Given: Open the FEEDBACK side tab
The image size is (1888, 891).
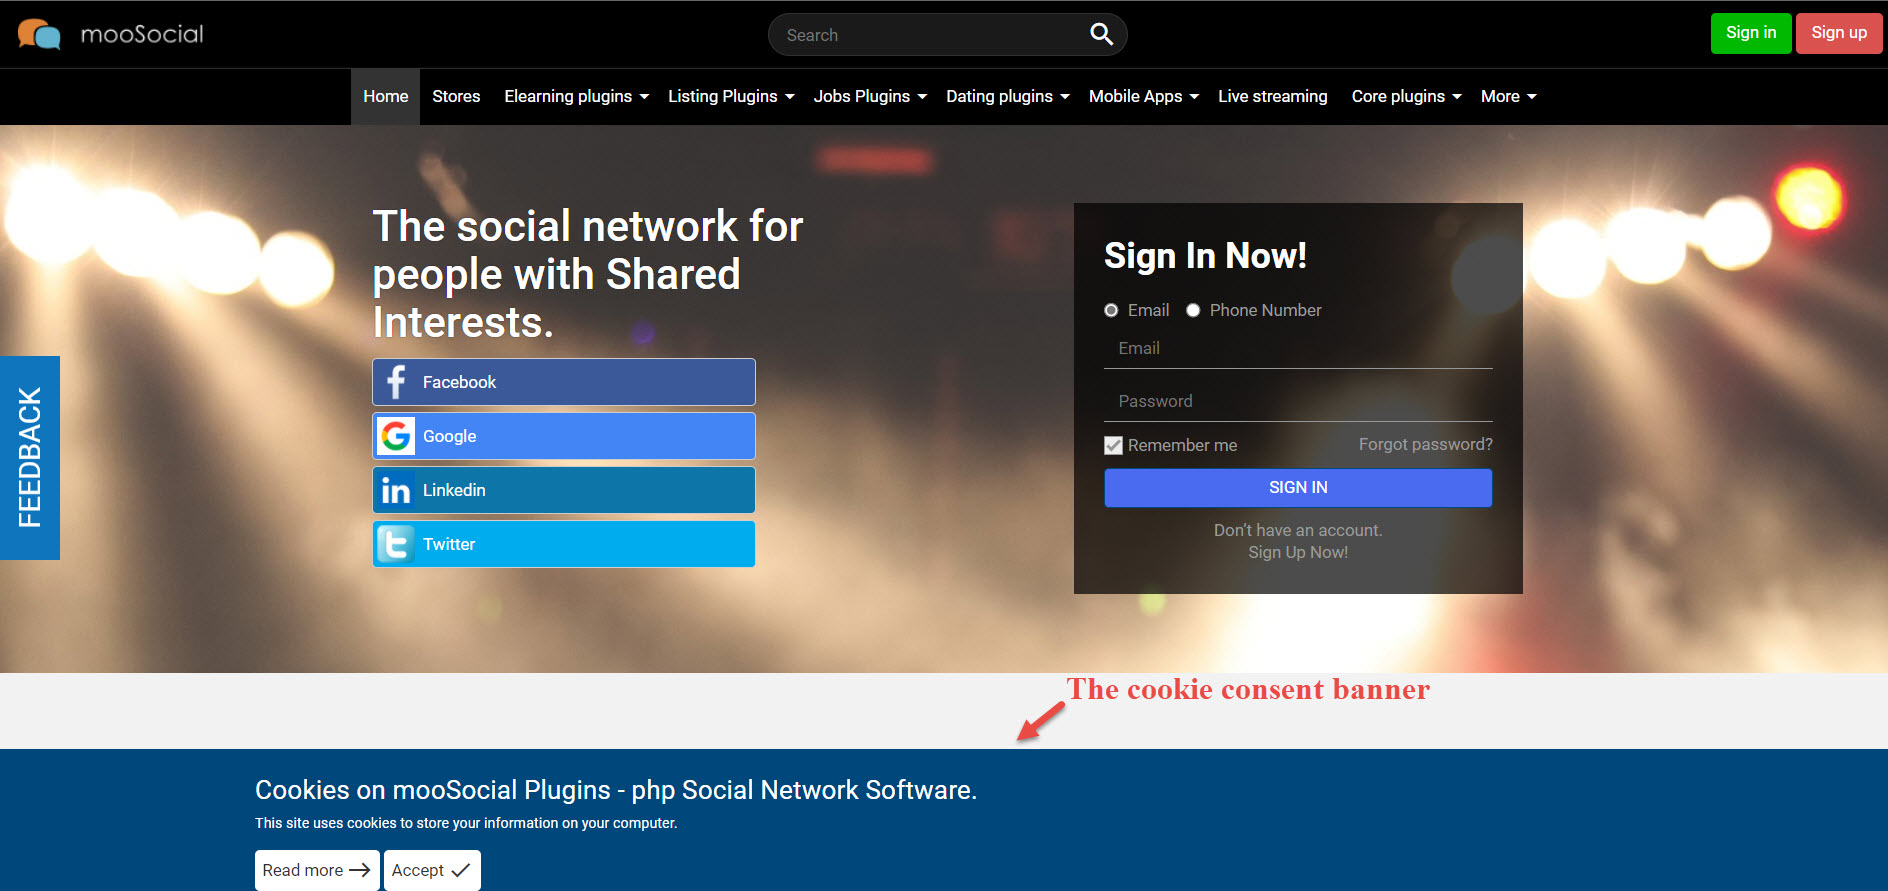Looking at the screenshot, I should tap(30, 458).
